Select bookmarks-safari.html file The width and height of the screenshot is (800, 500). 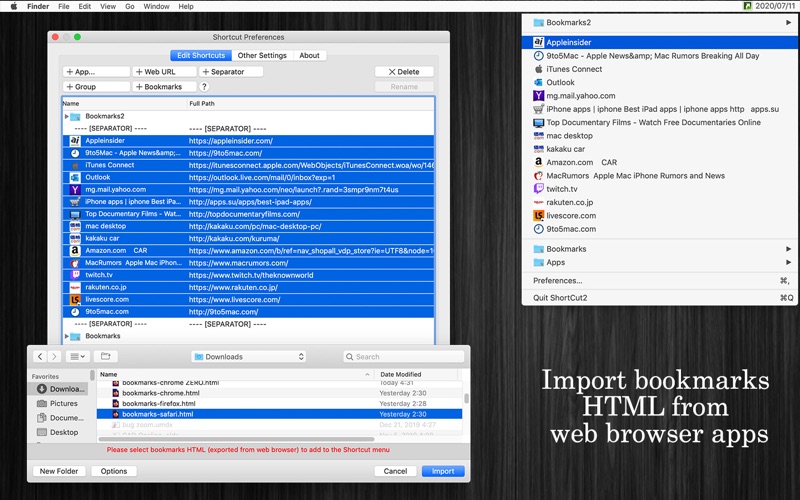279,414
